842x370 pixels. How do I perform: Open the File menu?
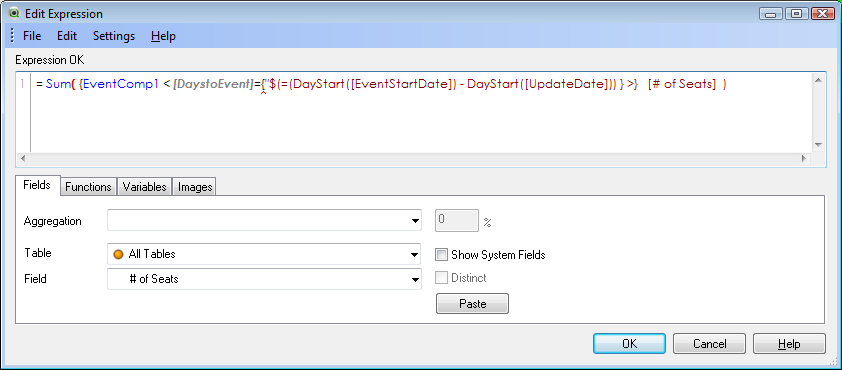pyautogui.click(x=32, y=36)
